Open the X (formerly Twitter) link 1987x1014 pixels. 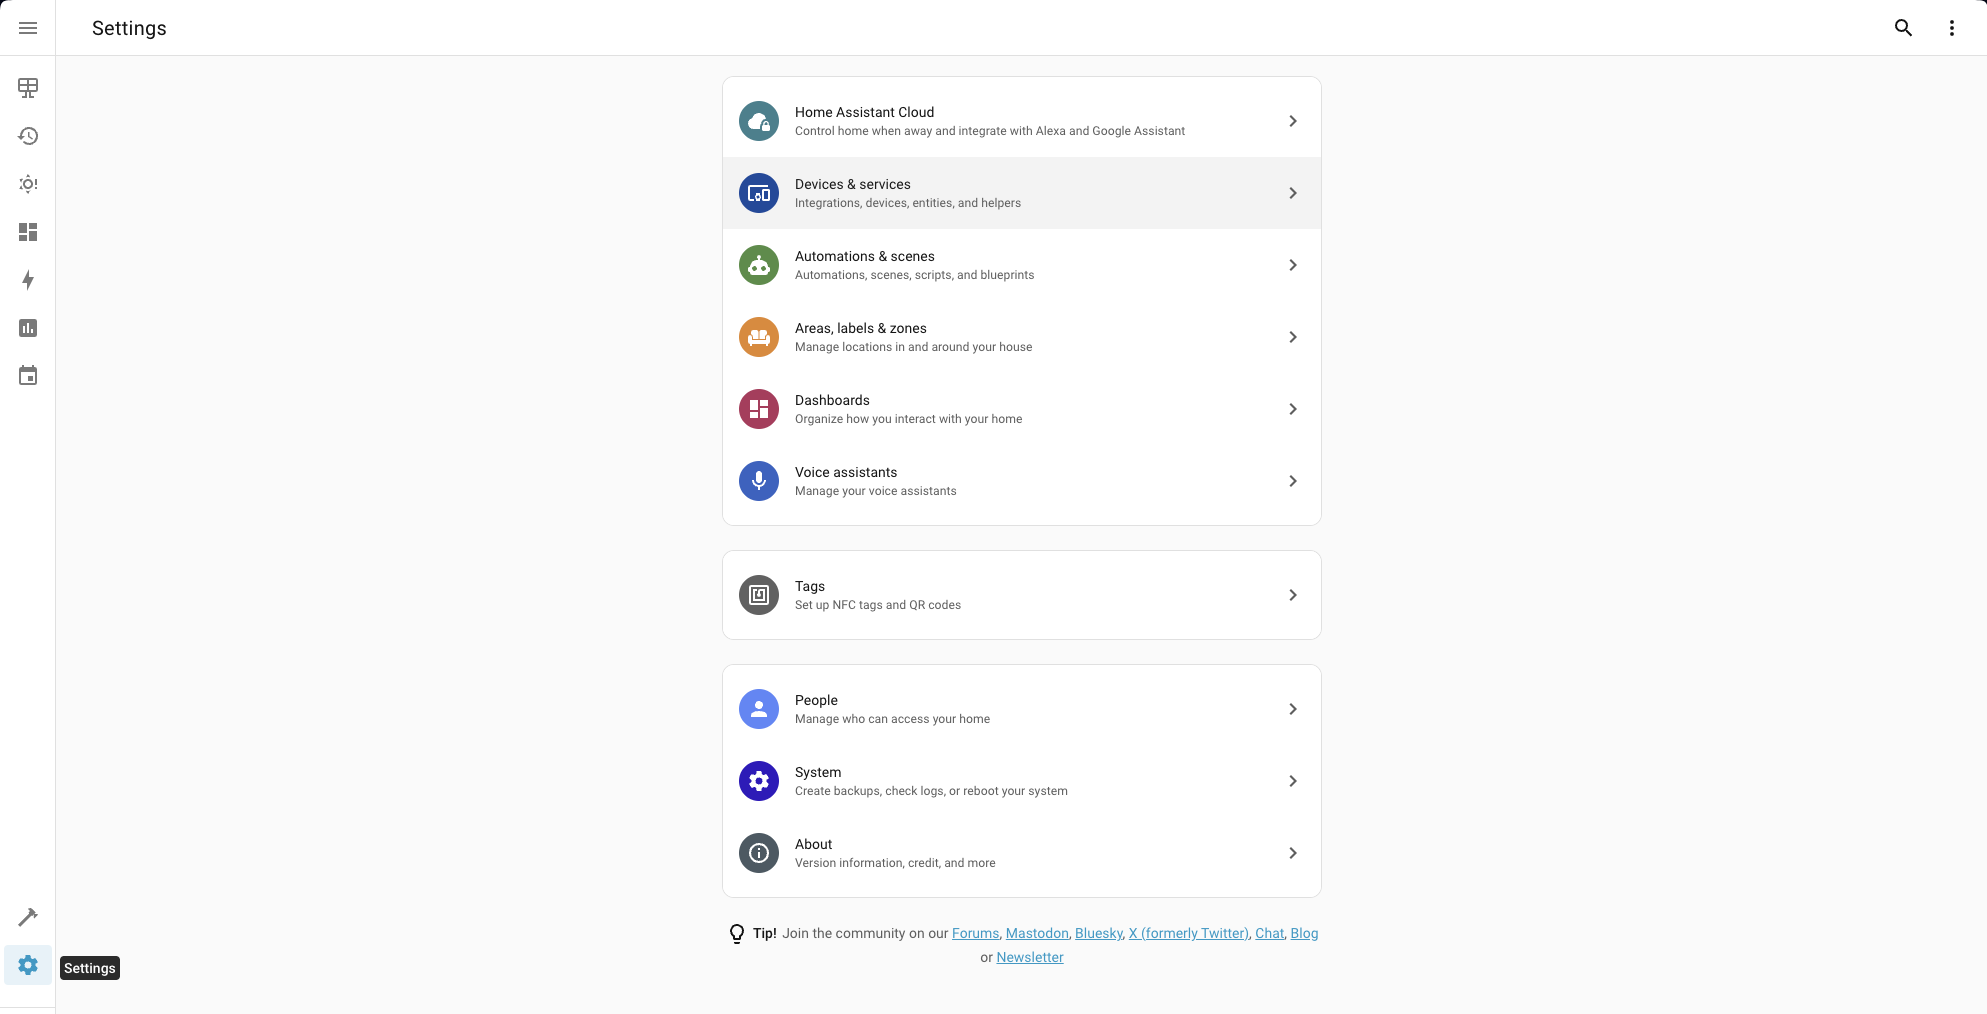point(1188,933)
